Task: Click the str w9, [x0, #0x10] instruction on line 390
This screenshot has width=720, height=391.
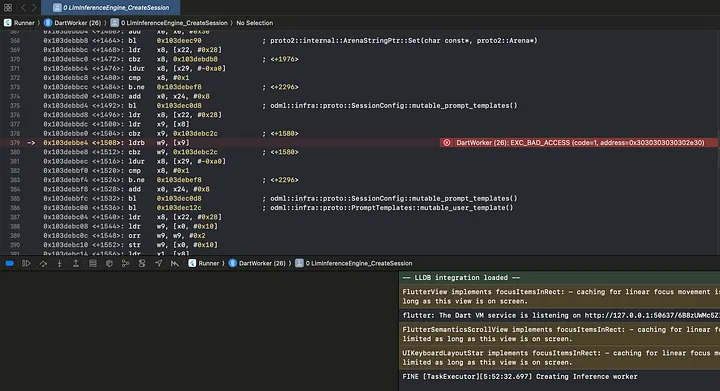Action: point(173,245)
